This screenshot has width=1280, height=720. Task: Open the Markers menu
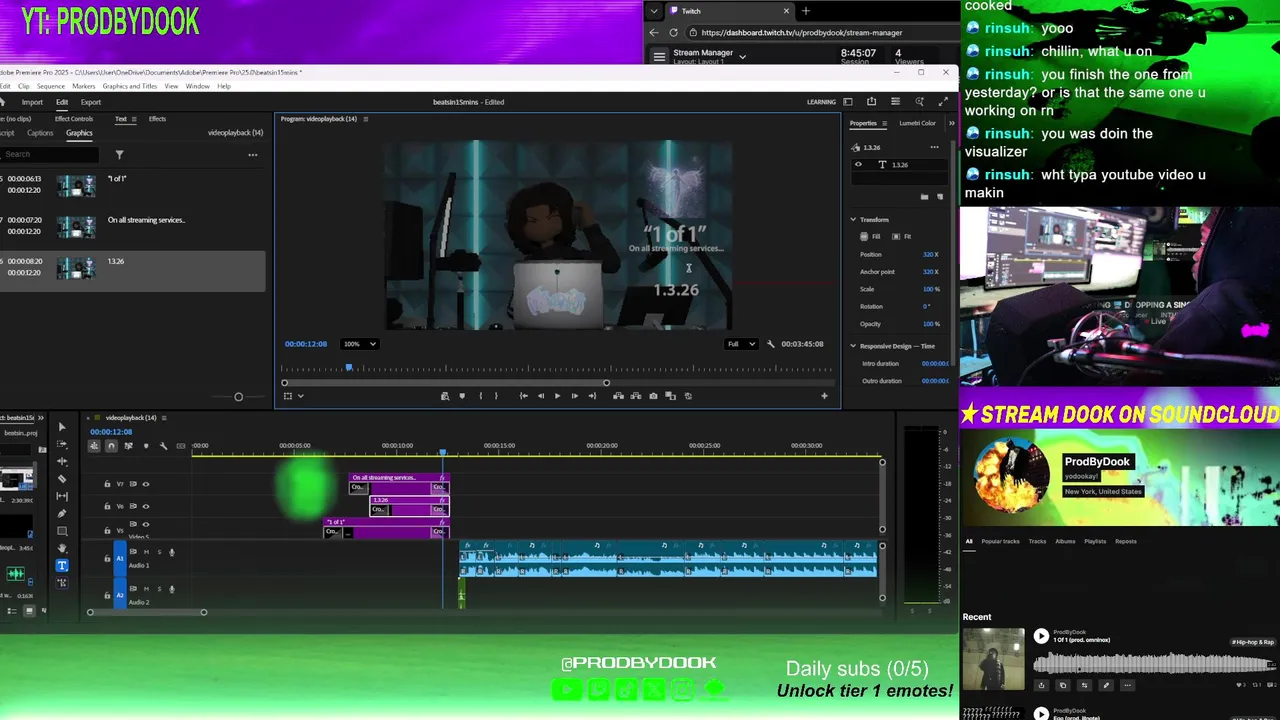pyautogui.click(x=84, y=86)
